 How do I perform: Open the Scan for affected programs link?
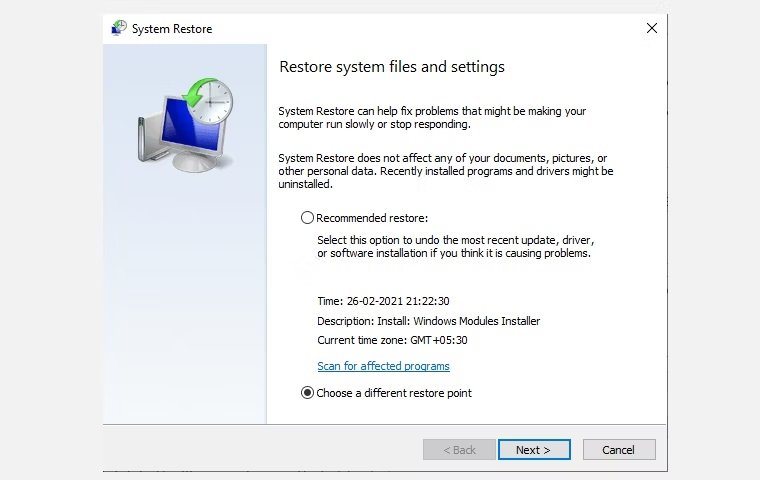(383, 366)
